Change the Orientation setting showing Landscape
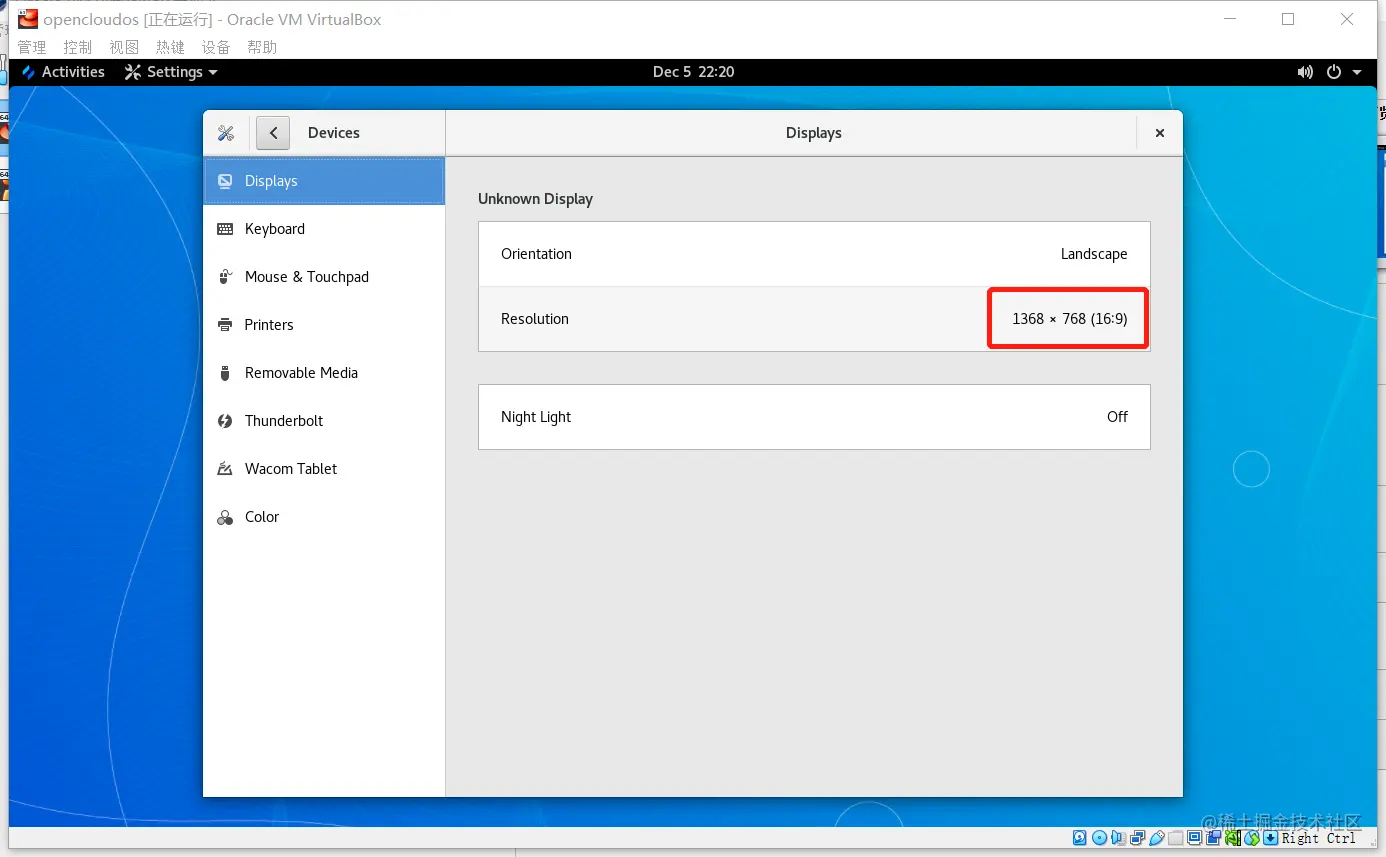This screenshot has width=1386, height=857. (x=814, y=254)
